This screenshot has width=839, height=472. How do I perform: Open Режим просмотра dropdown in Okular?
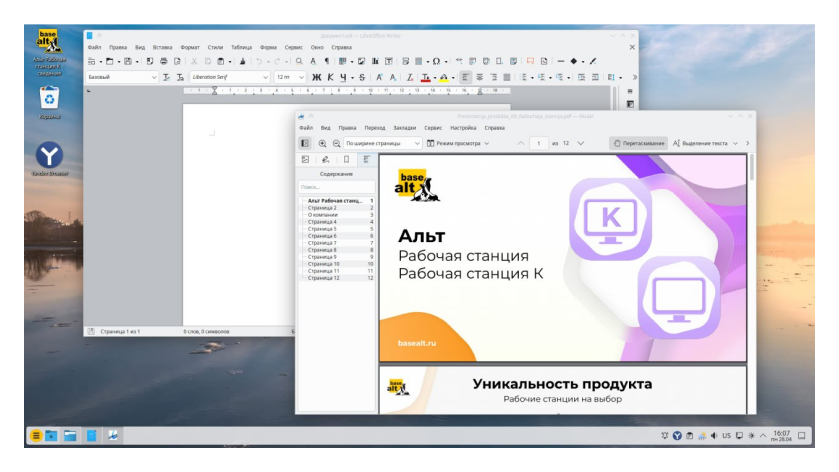[x=458, y=143]
